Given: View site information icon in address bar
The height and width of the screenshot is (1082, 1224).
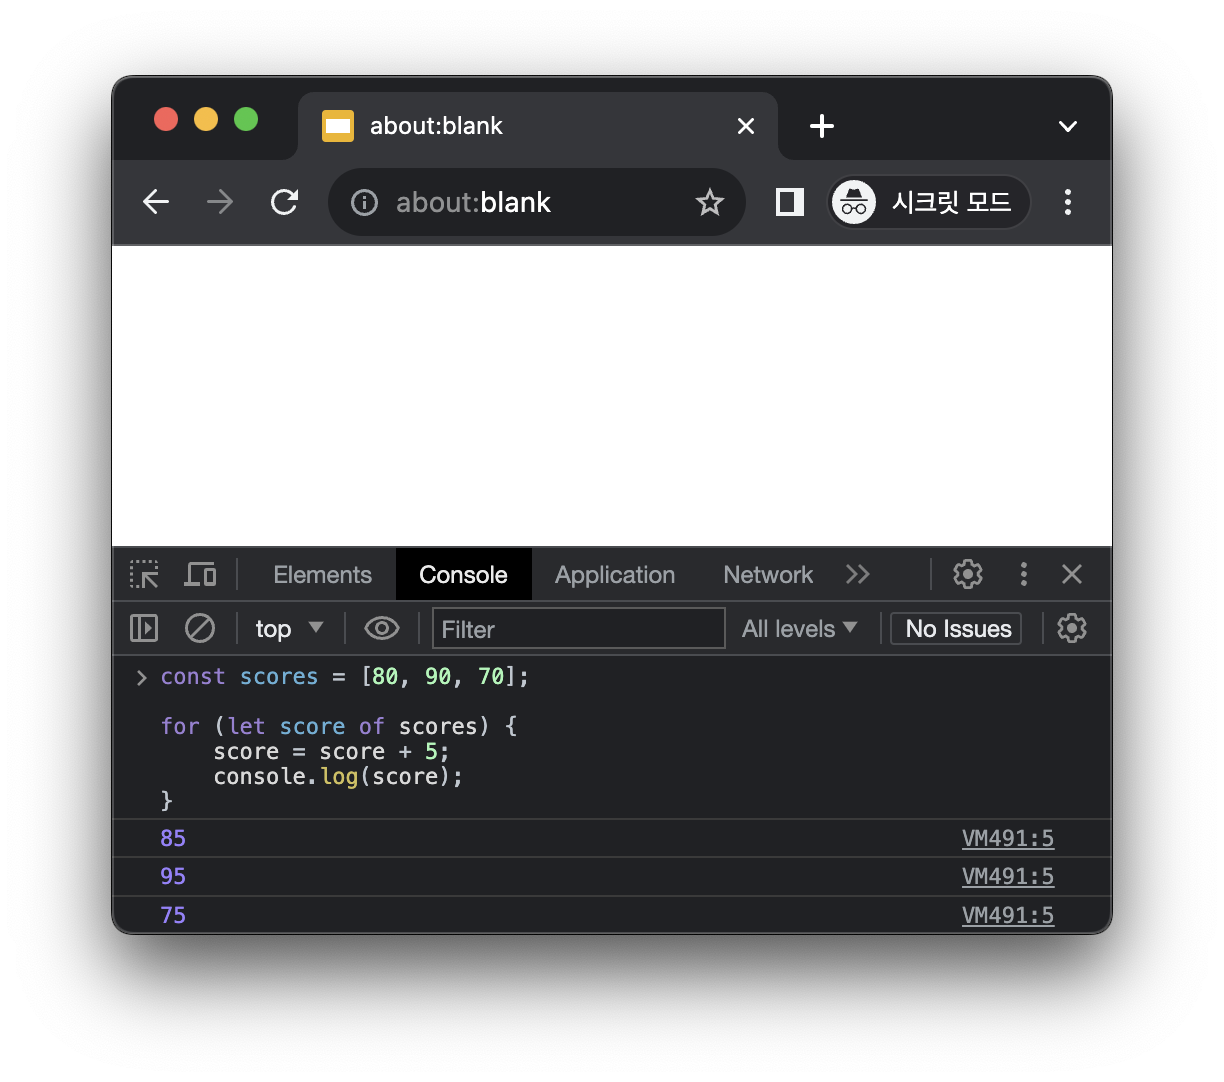Looking at the screenshot, I should [365, 203].
